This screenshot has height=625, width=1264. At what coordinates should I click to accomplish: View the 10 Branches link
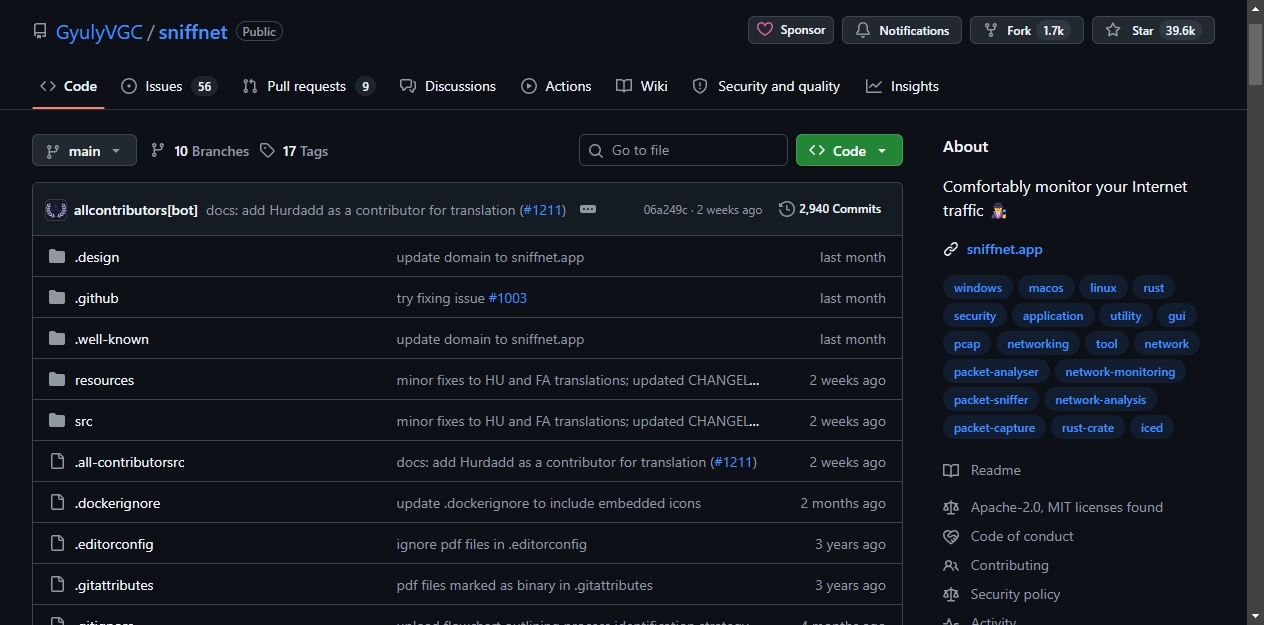click(x=200, y=151)
